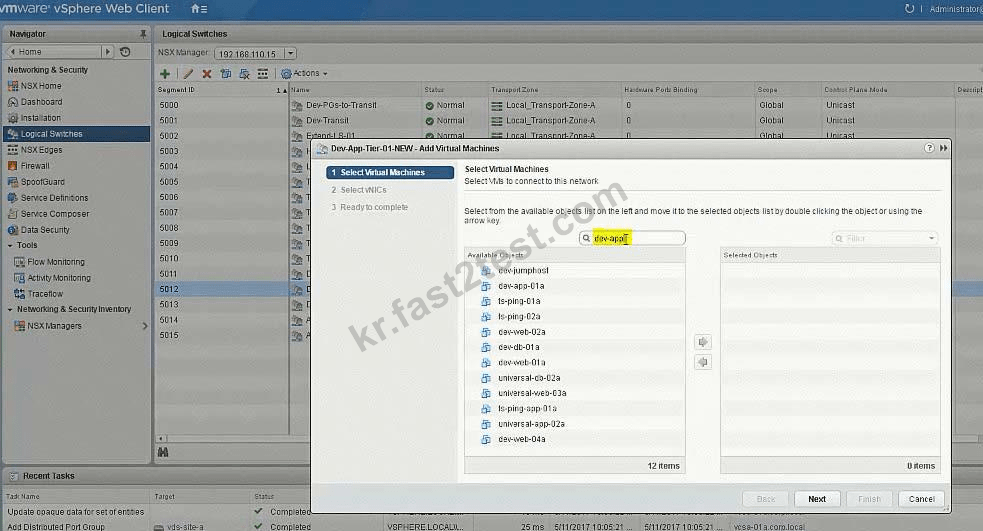This screenshot has height=531, width=983.
Task: Click the Recent Tasks panel header
Action: coord(49,476)
